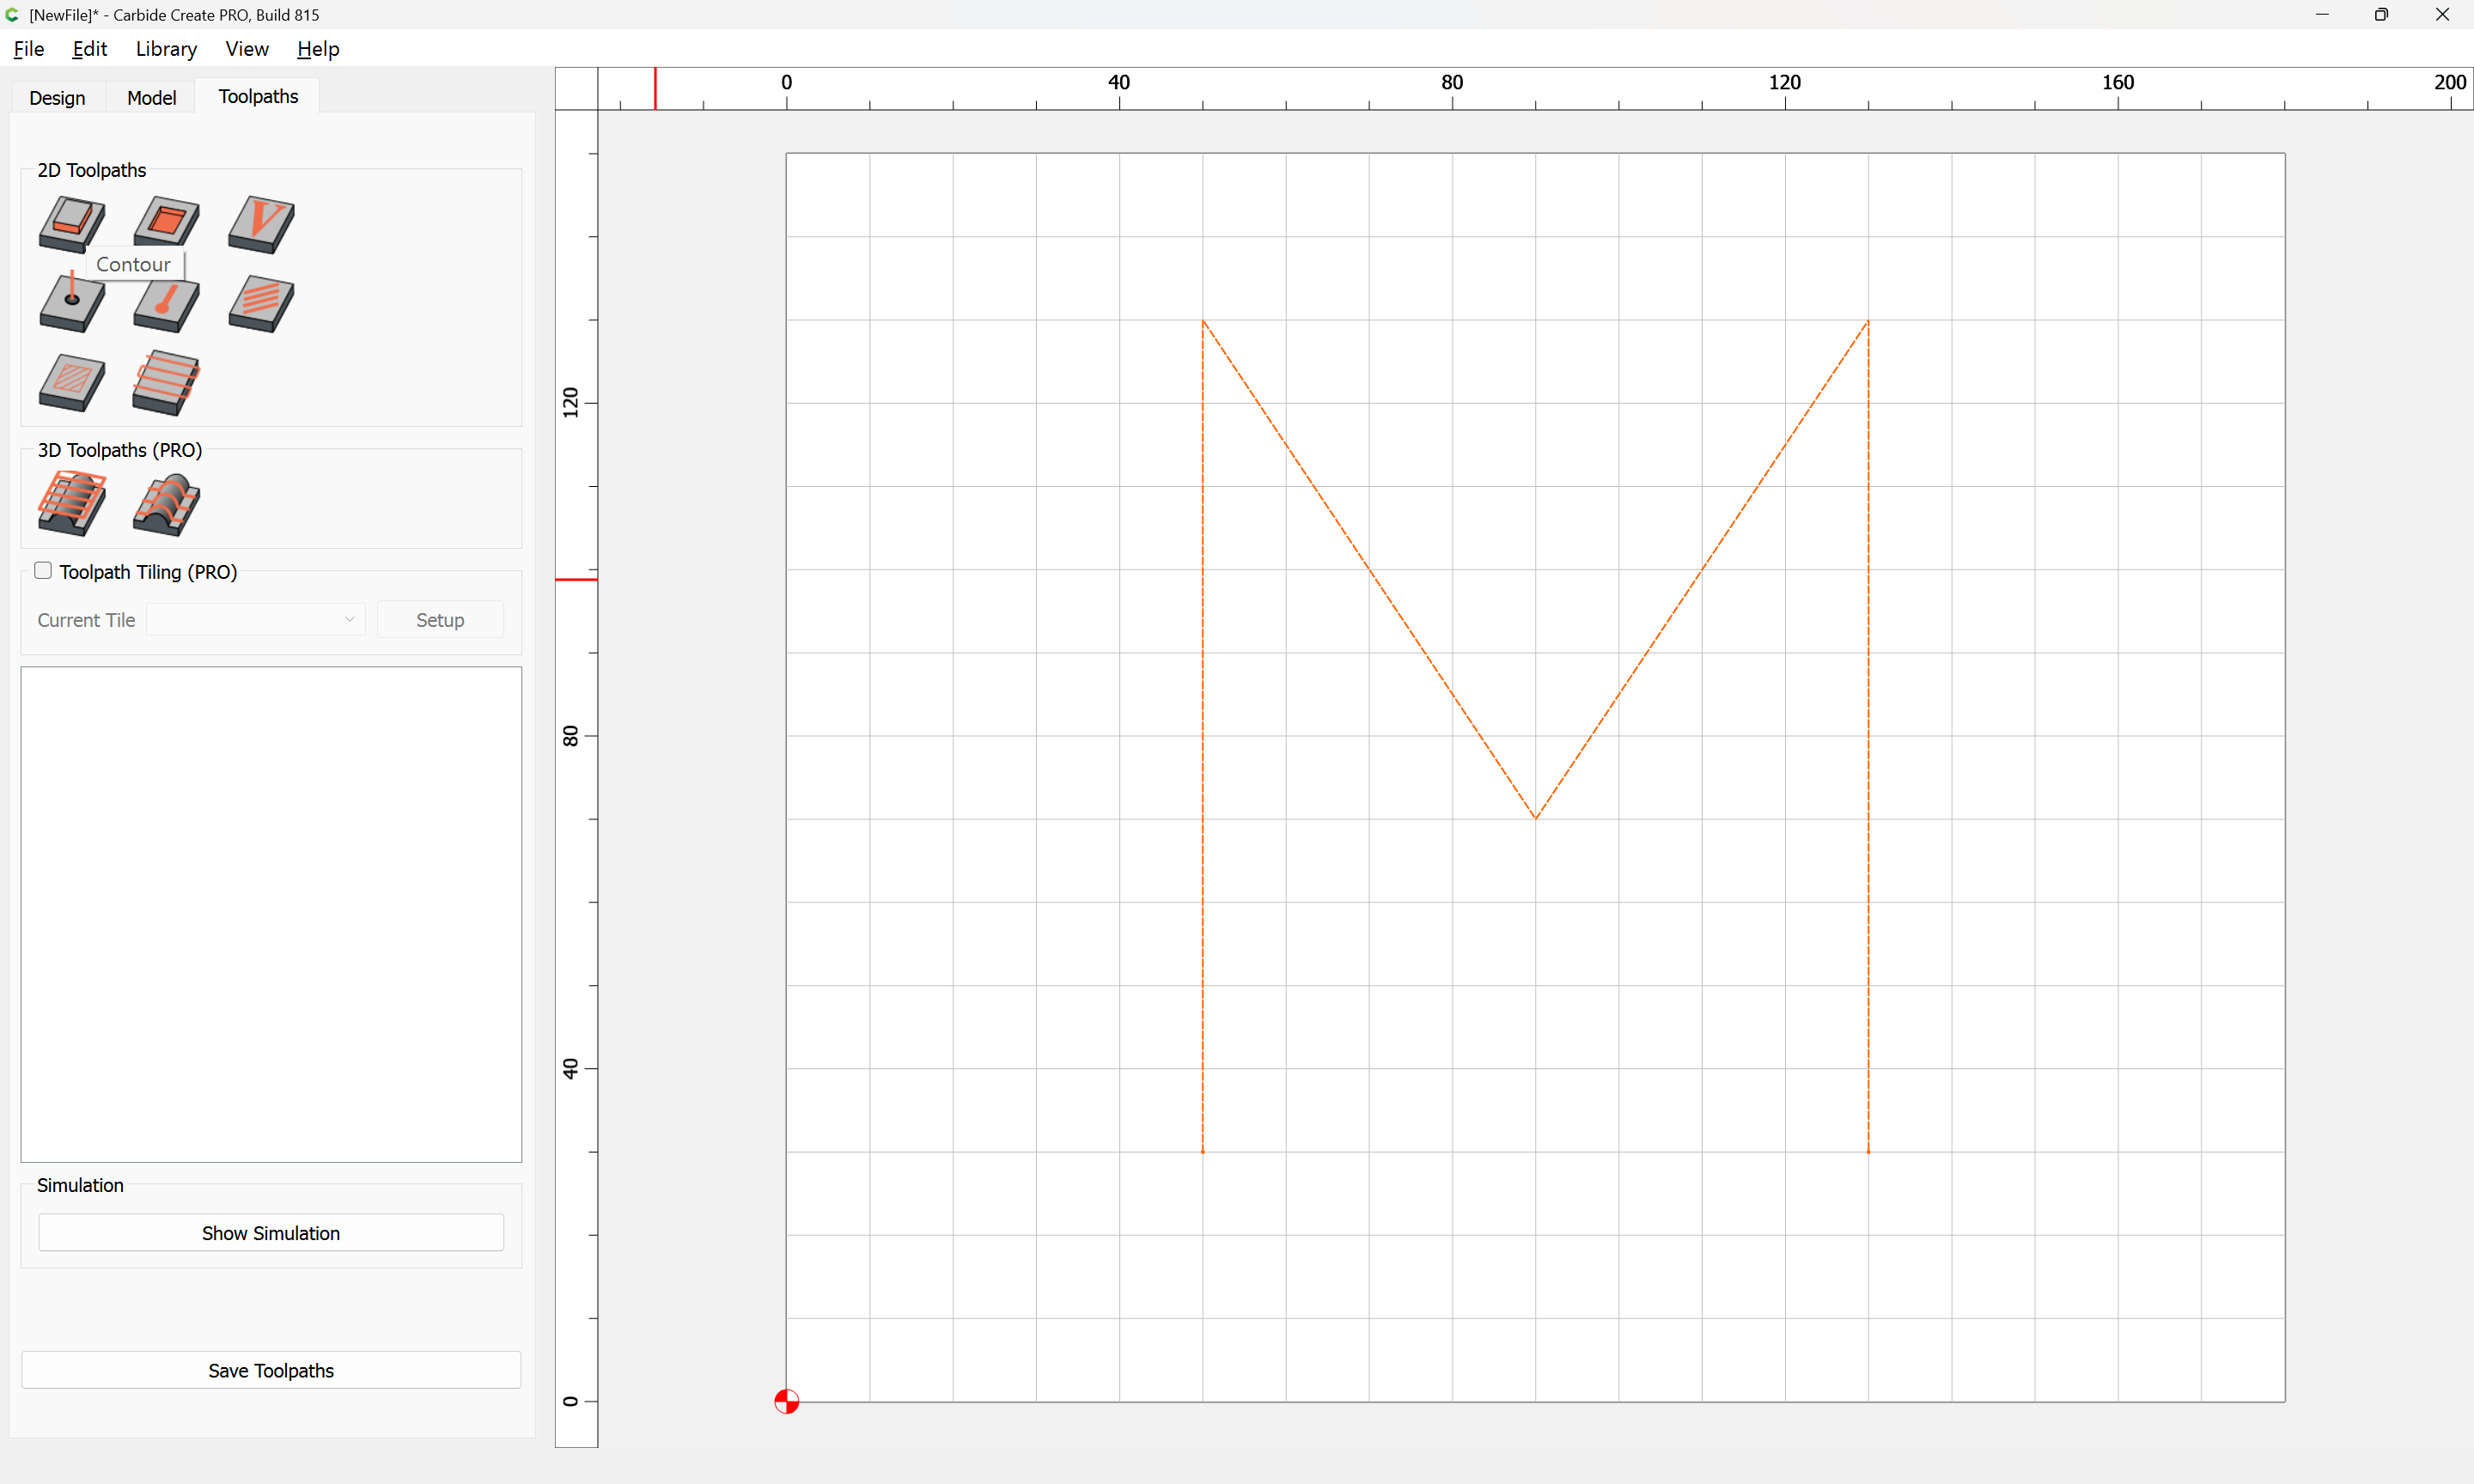Click the tiling Setup button
This screenshot has width=2474, height=1484.
pos(440,620)
